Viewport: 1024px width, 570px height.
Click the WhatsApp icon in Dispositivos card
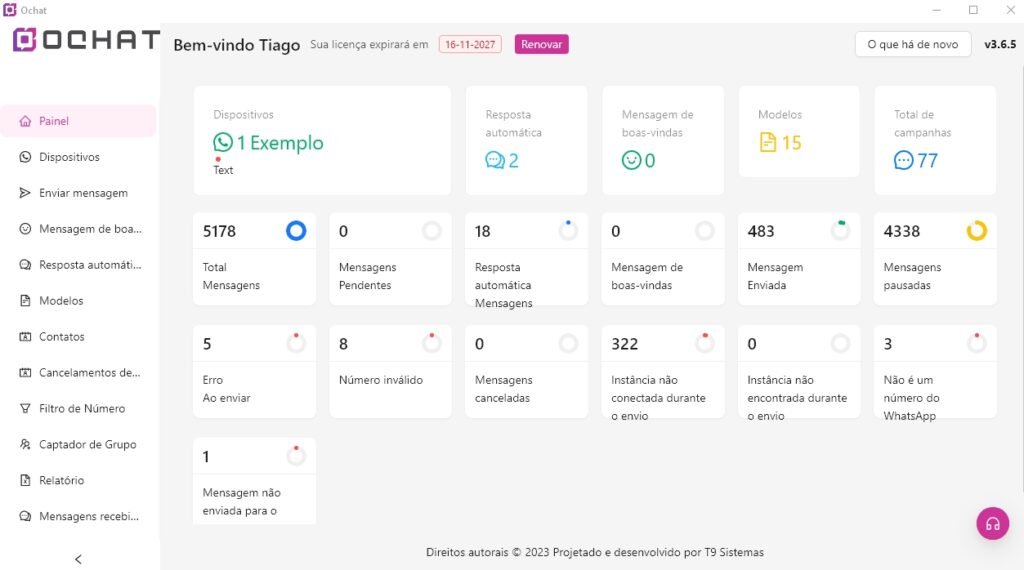(x=222, y=143)
